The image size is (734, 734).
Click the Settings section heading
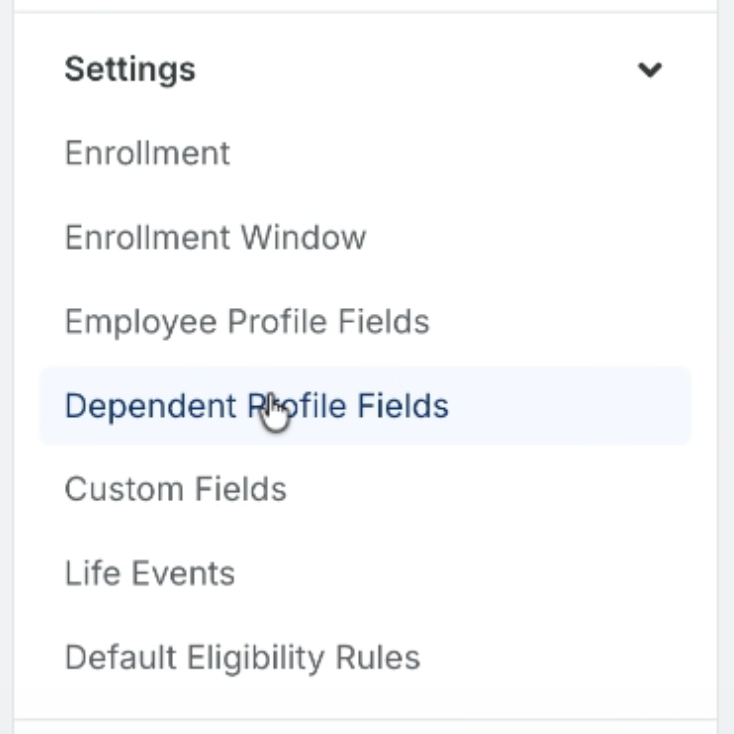coord(130,70)
